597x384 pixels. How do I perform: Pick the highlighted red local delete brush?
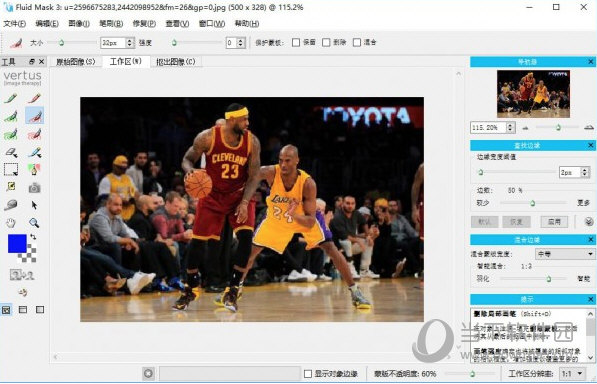pyautogui.click(x=34, y=116)
